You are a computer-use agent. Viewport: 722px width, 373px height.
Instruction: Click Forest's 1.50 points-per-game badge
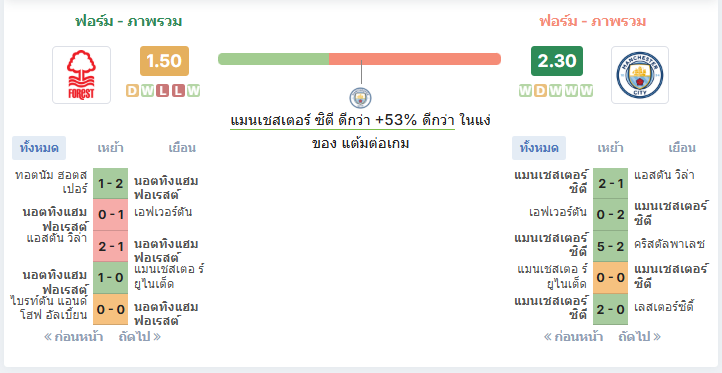(164, 61)
